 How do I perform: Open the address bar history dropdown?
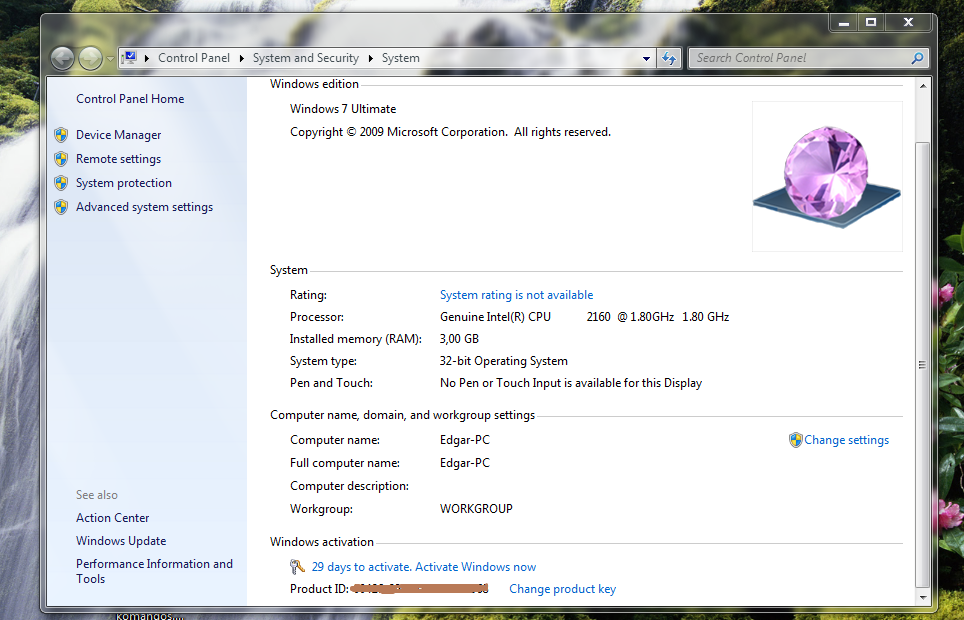646,58
